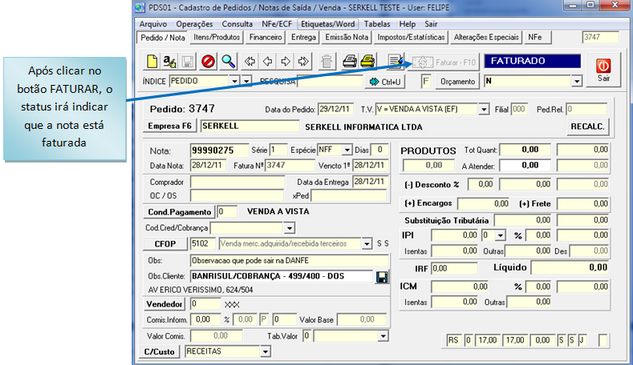Click the Obs field with DANFE observation
The height and width of the screenshot is (365, 633).
click(289, 261)
